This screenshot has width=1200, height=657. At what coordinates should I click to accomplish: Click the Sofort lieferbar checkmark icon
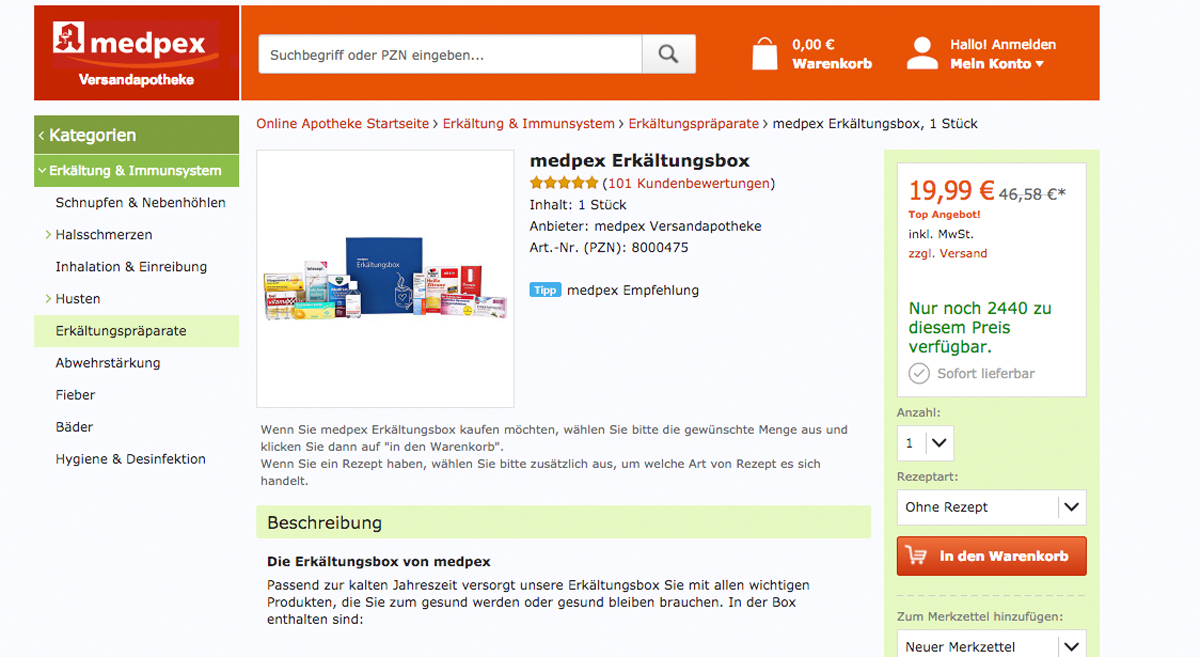[x=919, y=373]
